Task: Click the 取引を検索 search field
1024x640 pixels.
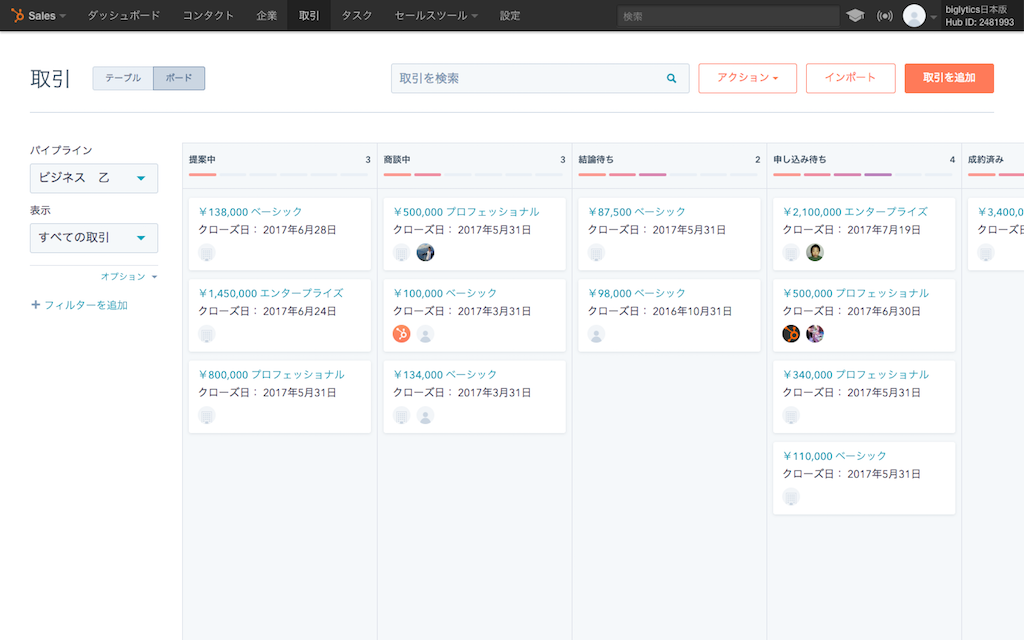Action: (528, 78)
